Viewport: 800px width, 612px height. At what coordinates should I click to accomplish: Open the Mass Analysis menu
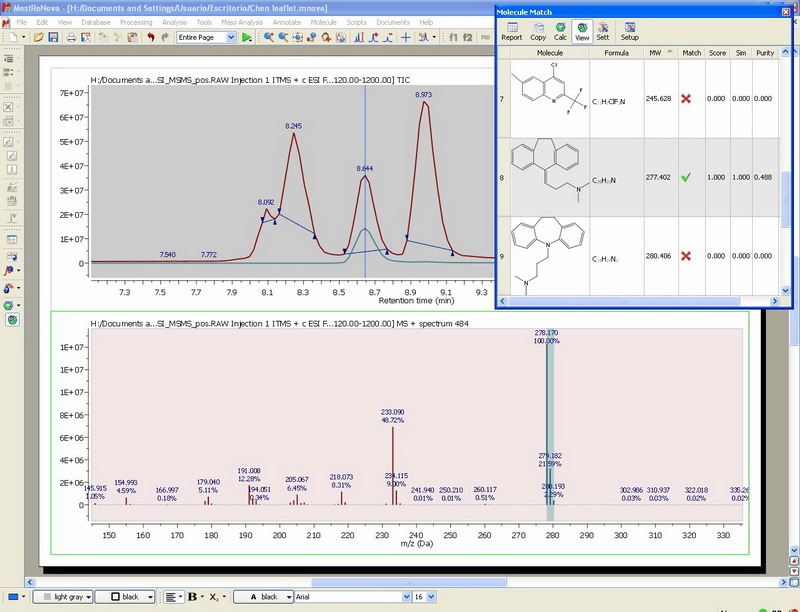pyautogui.click(x=241, y=21)
